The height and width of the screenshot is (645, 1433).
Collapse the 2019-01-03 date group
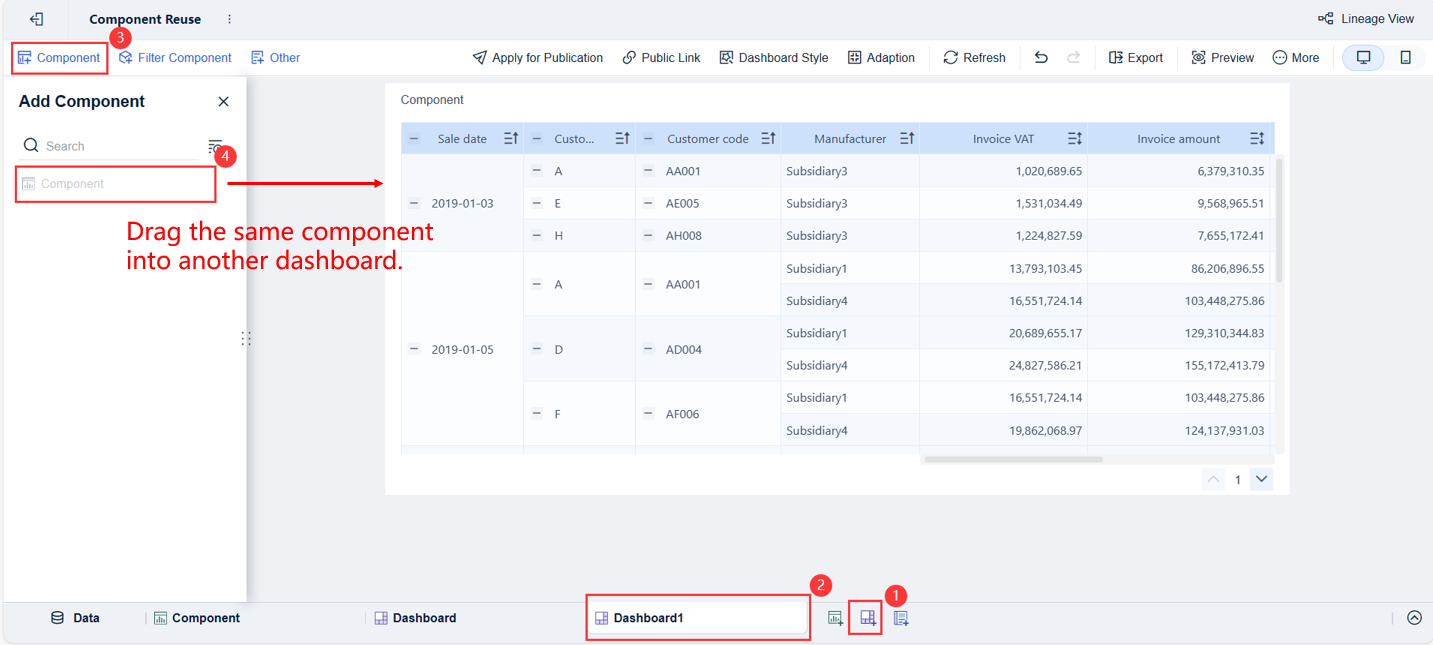414,203
